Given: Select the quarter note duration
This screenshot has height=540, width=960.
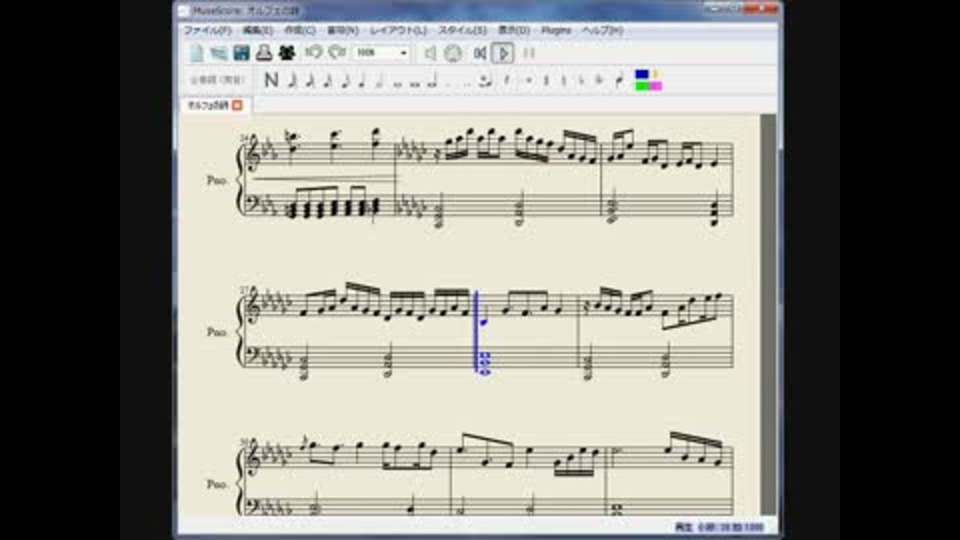Looking at the screenshot, I should pos(362,80).
